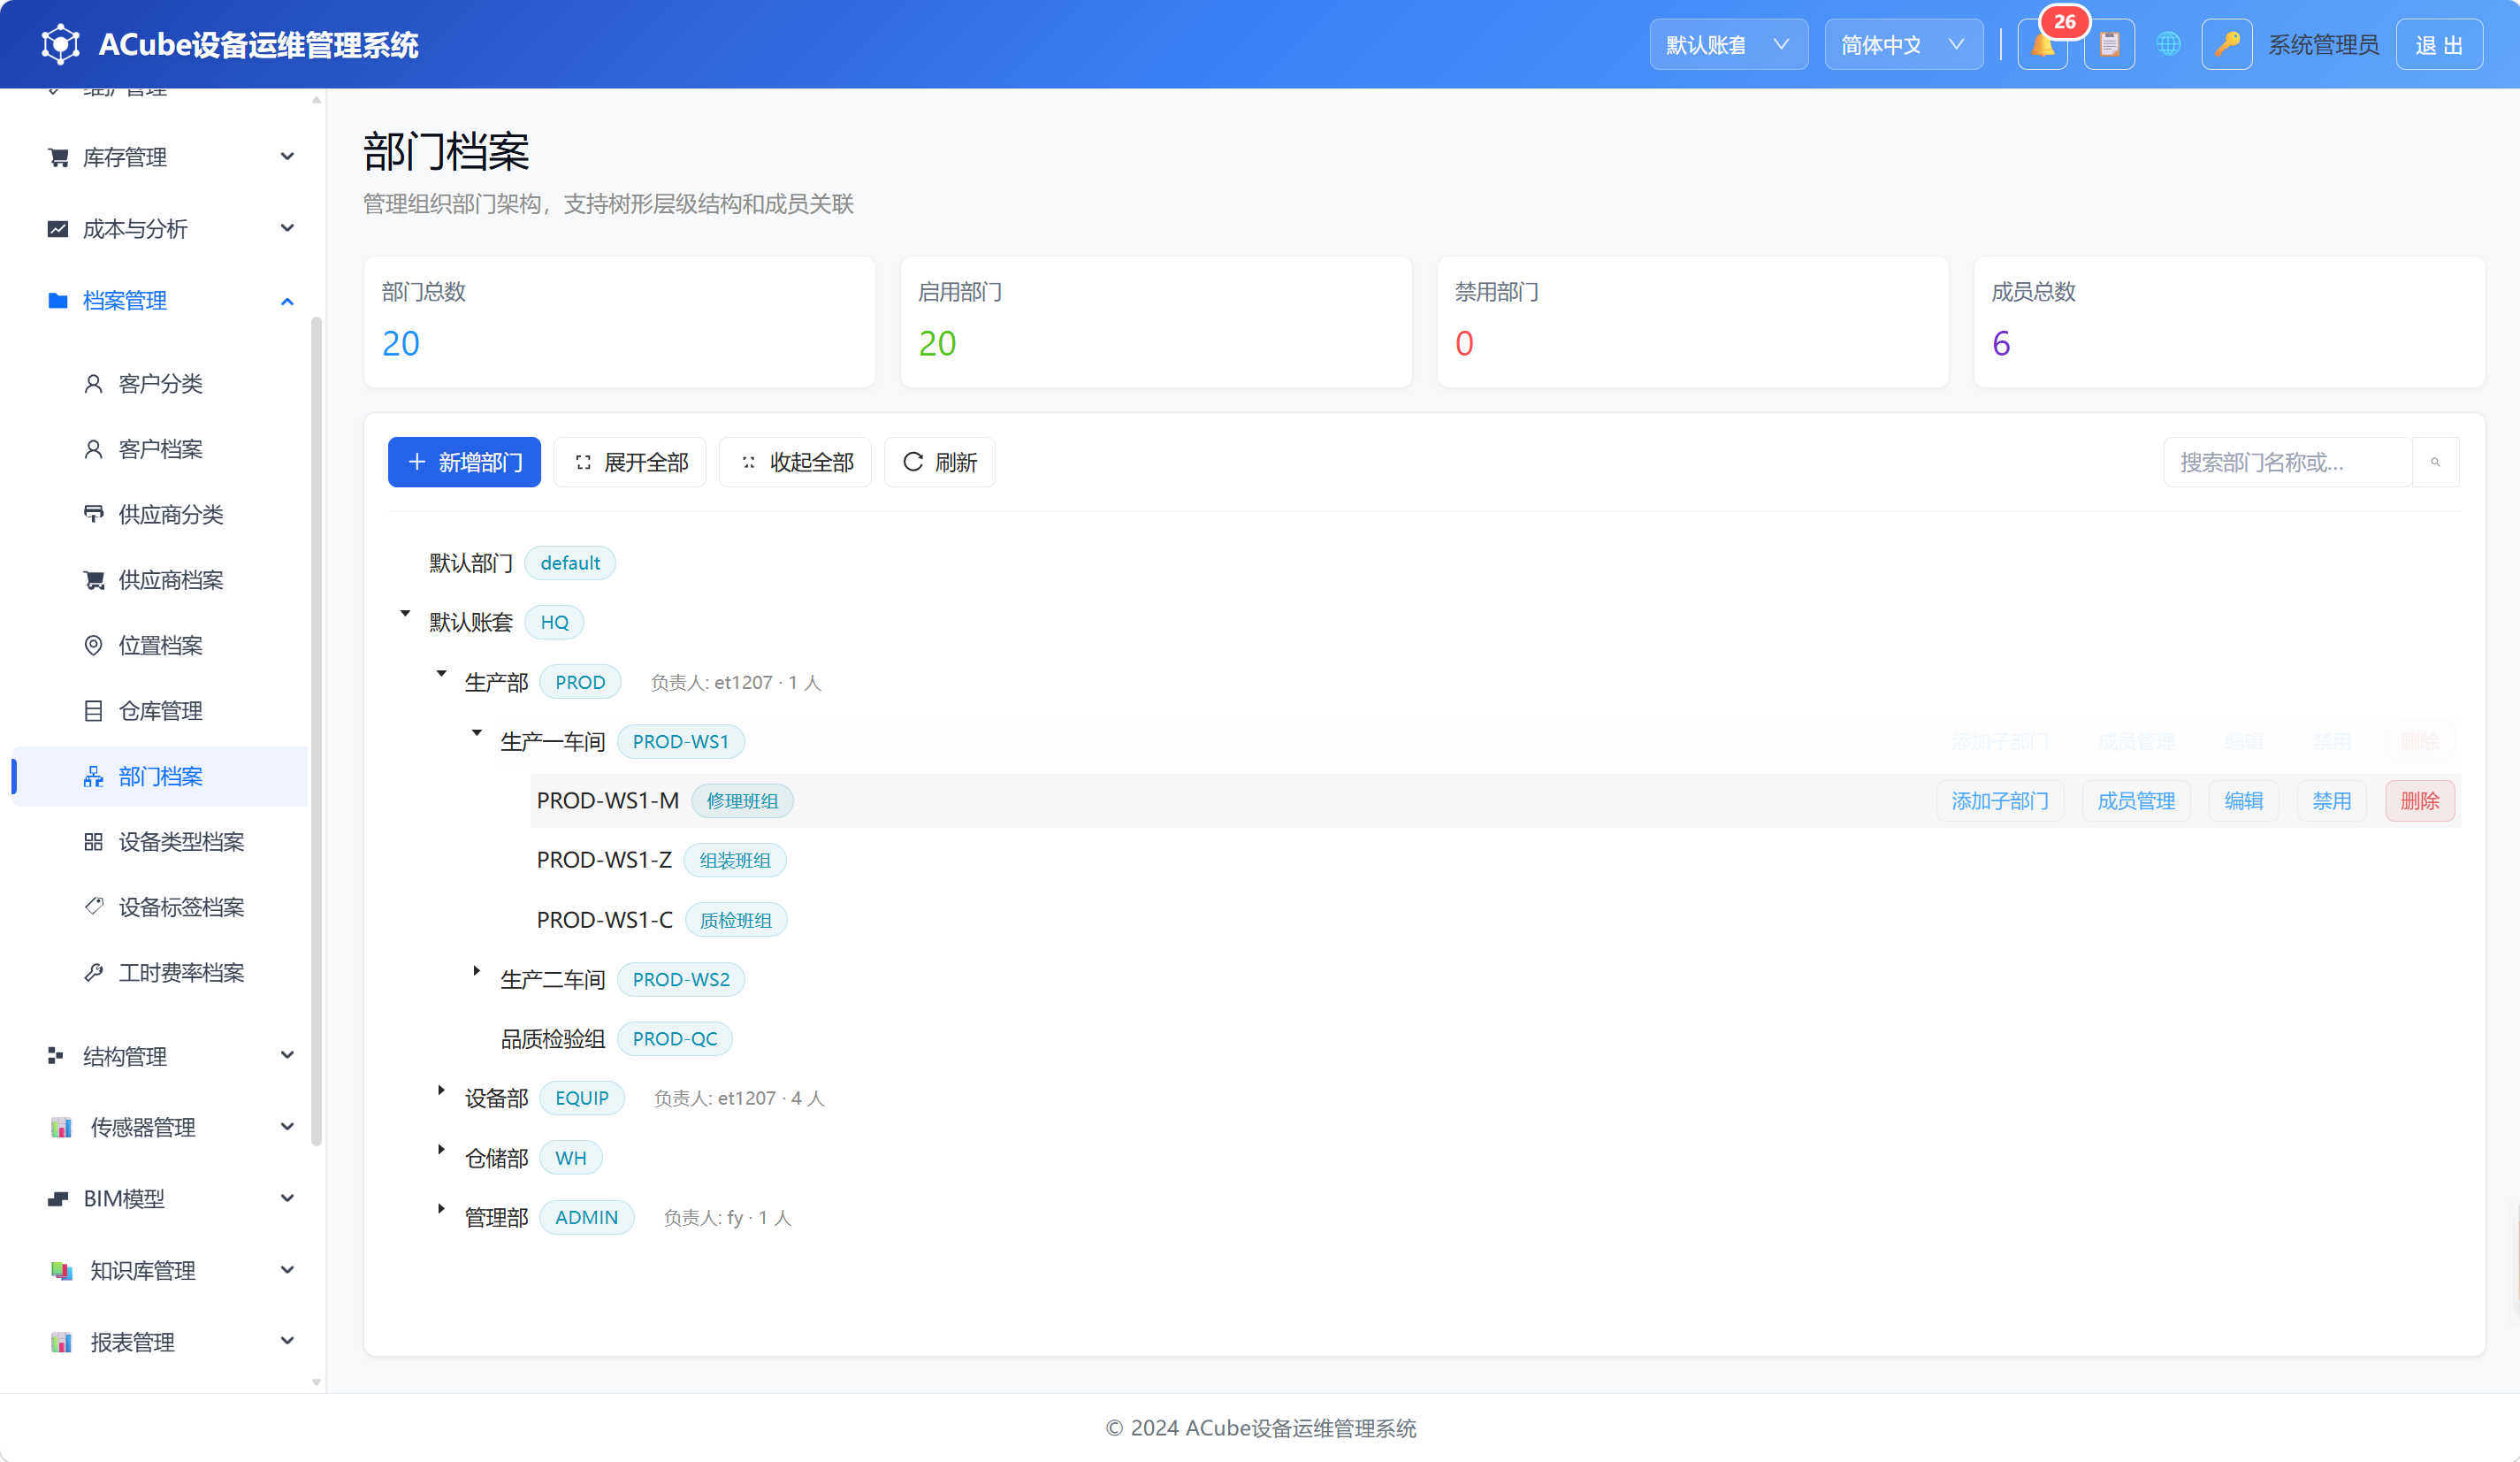Expand the 仓储部 tree node
Image resolution: width=2520 pixels, height=1462 pixels.
pos(441,1150)
